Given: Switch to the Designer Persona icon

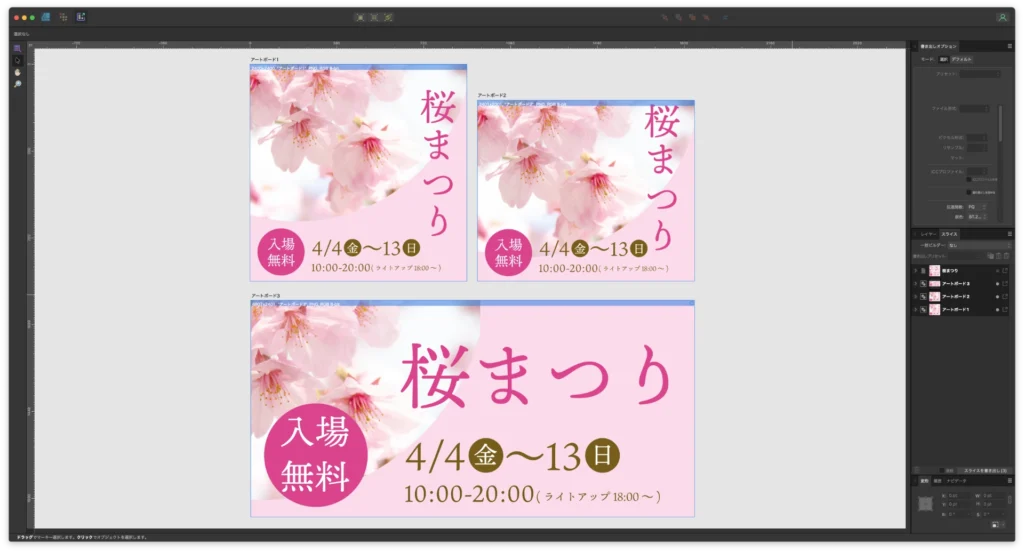Looking at the screenshot, I should [x=46, y=17].
